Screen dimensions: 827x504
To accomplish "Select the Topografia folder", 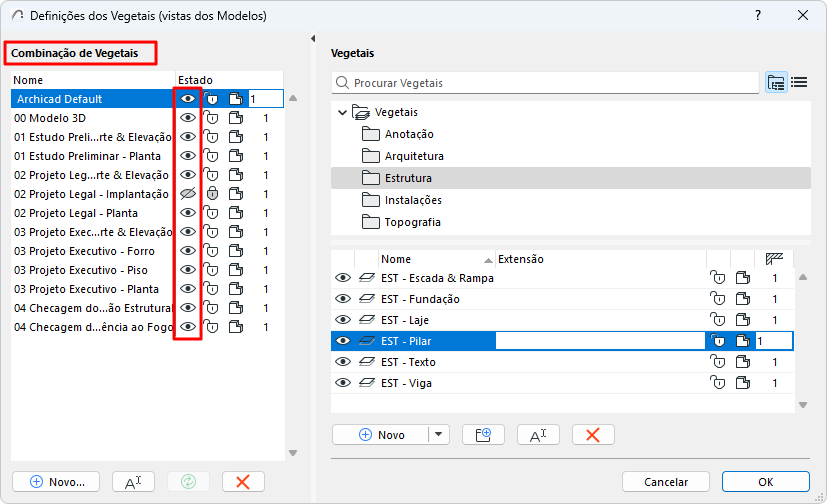I will click(412, 222).
